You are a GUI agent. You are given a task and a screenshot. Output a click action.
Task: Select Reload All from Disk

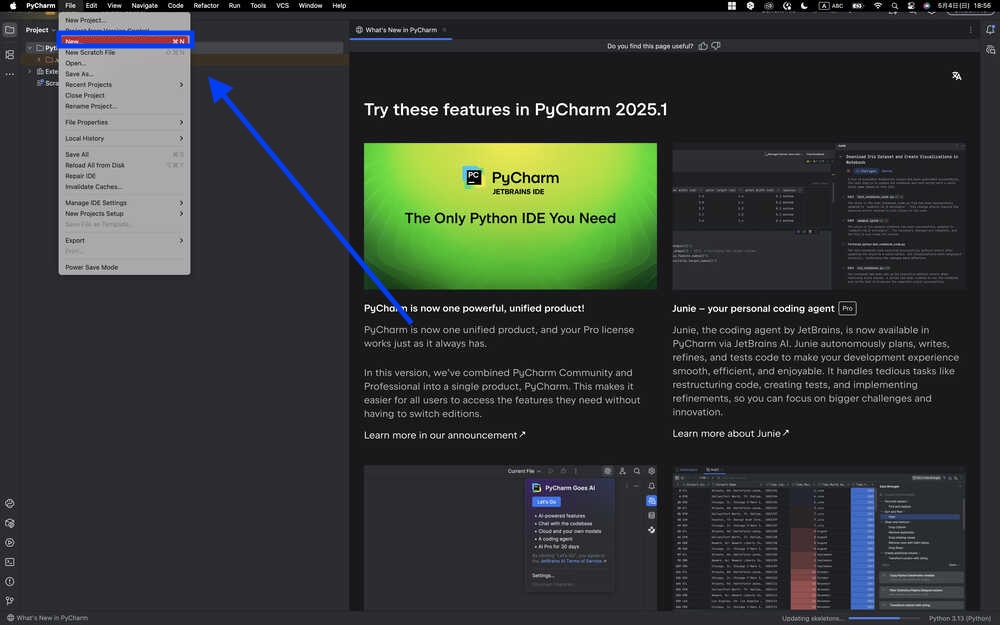(124, 165)
